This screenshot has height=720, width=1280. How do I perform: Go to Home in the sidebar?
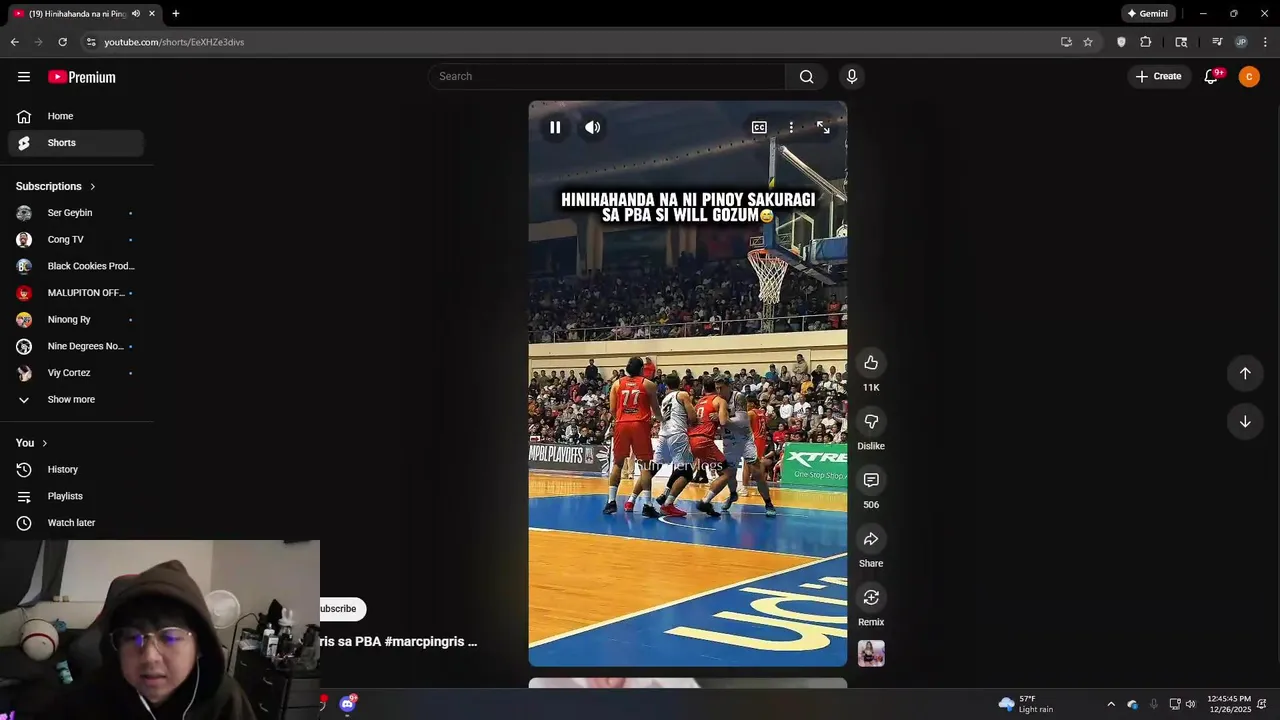pos(76,116)
